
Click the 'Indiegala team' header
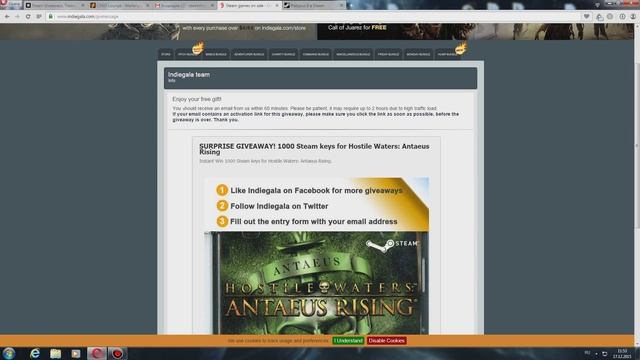coord(189,75)
